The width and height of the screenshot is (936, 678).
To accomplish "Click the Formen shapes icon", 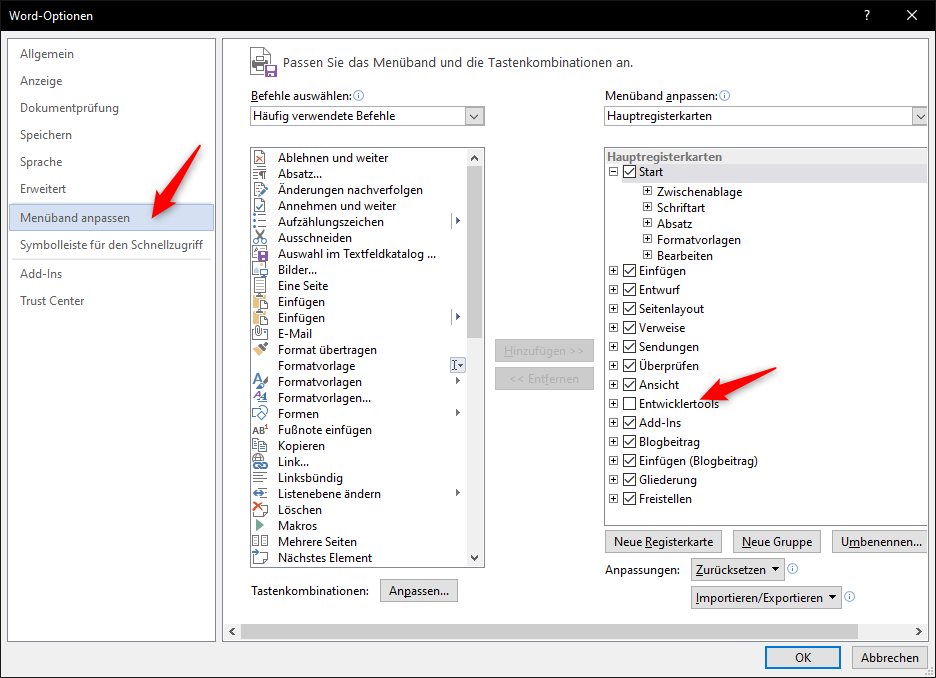I will (260, 414).
